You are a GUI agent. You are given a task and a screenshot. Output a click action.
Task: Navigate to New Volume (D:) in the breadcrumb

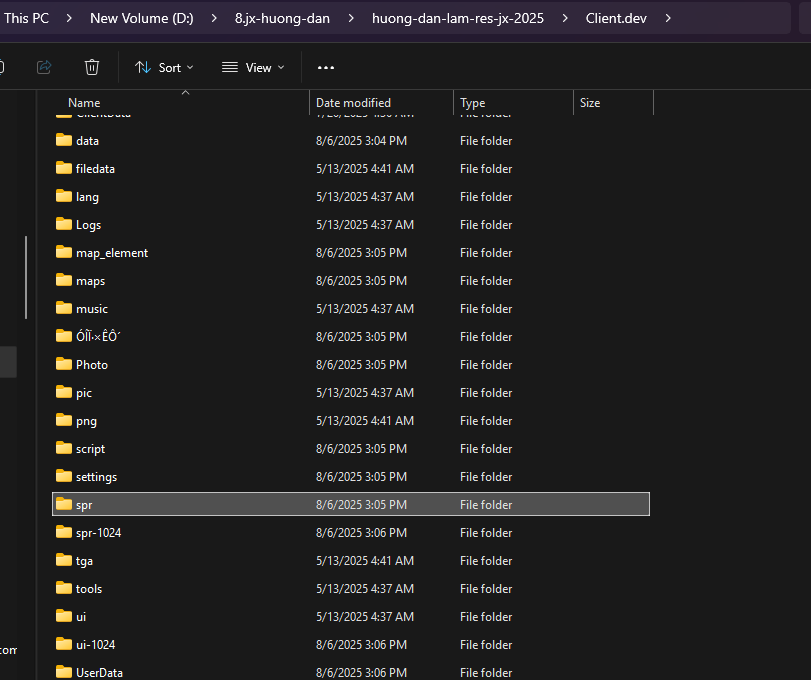(142, 18)
